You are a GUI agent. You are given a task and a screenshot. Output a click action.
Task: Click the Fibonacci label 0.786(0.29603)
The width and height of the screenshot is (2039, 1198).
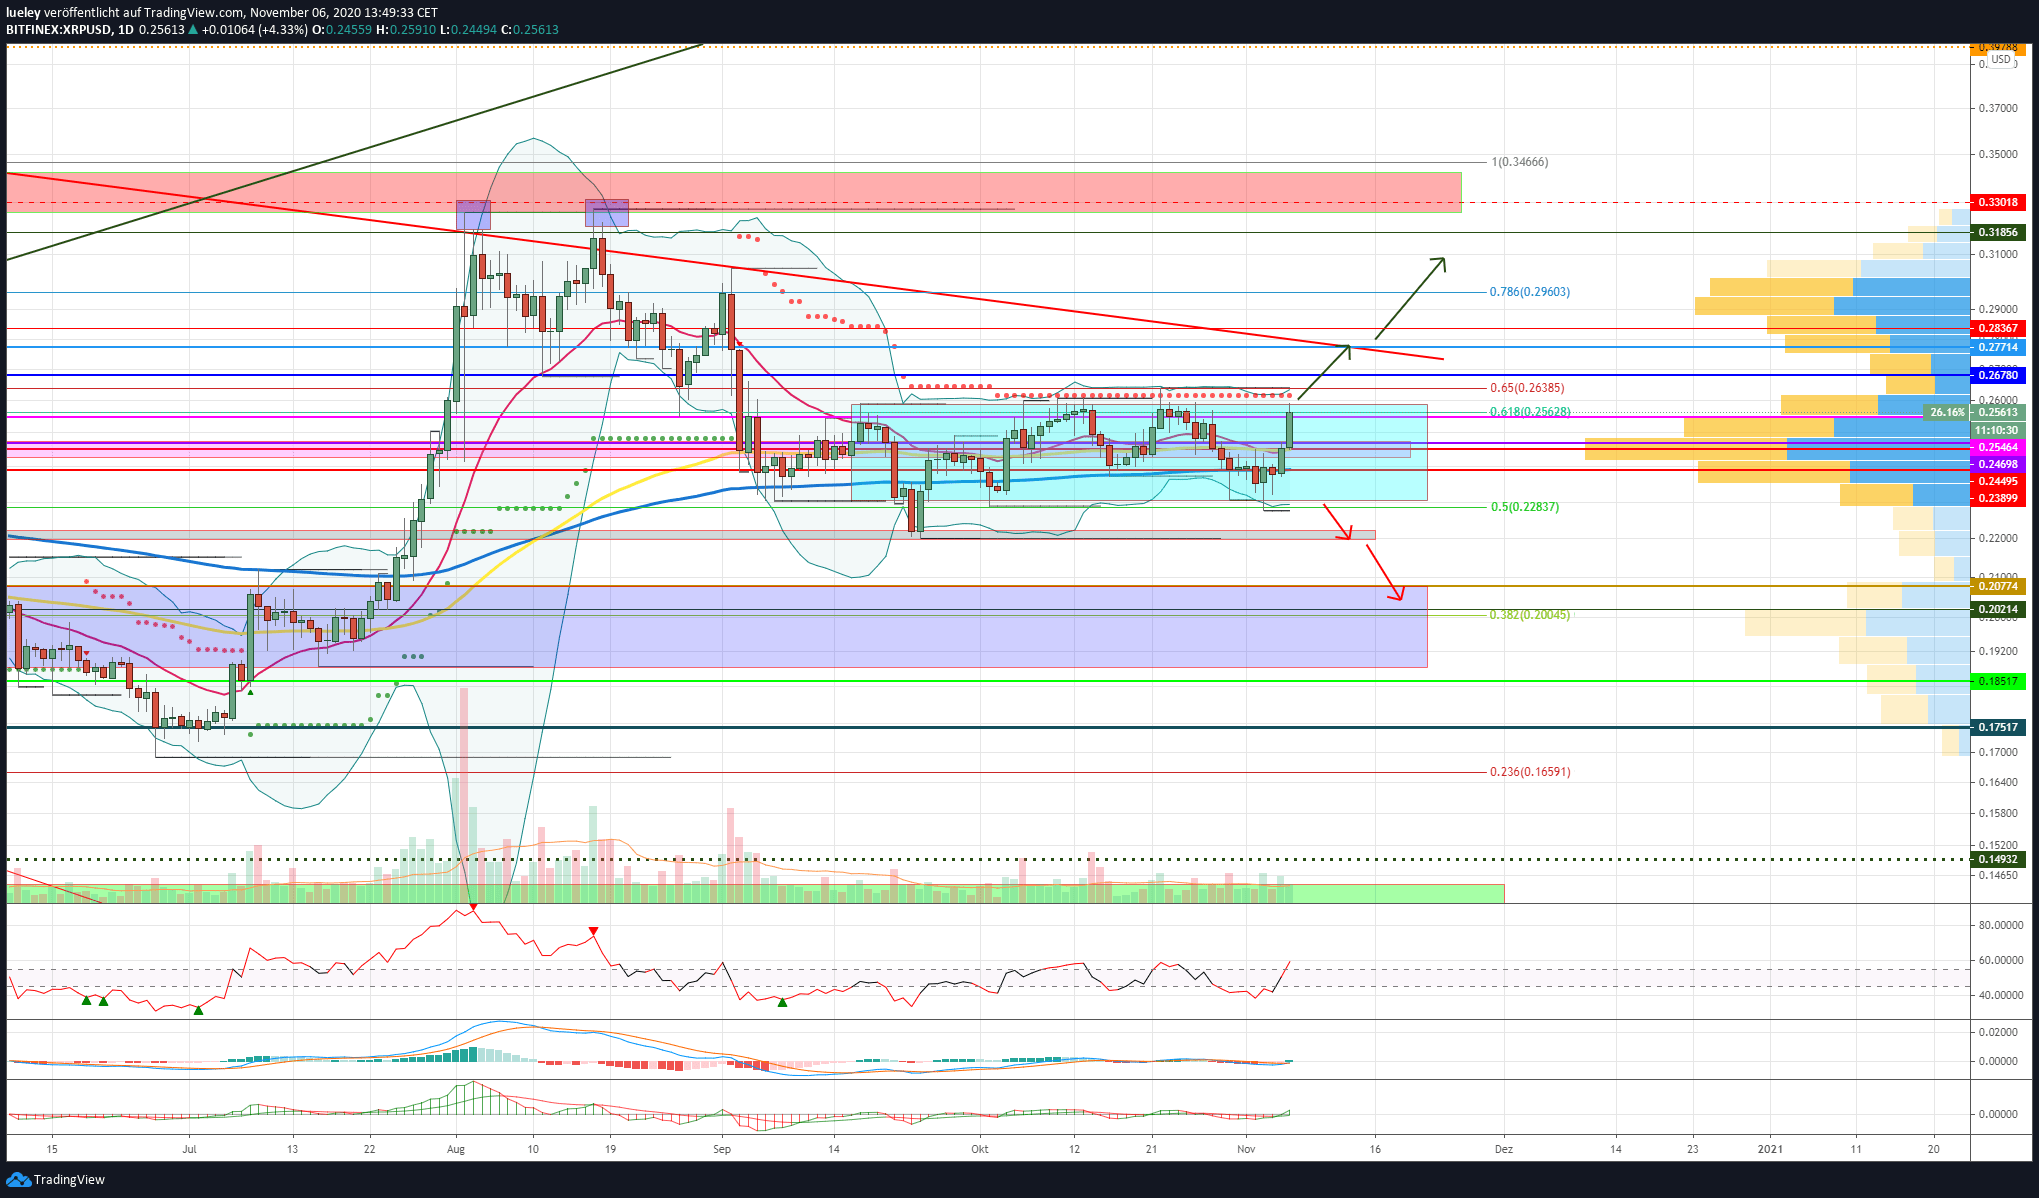pos(1530,292)
